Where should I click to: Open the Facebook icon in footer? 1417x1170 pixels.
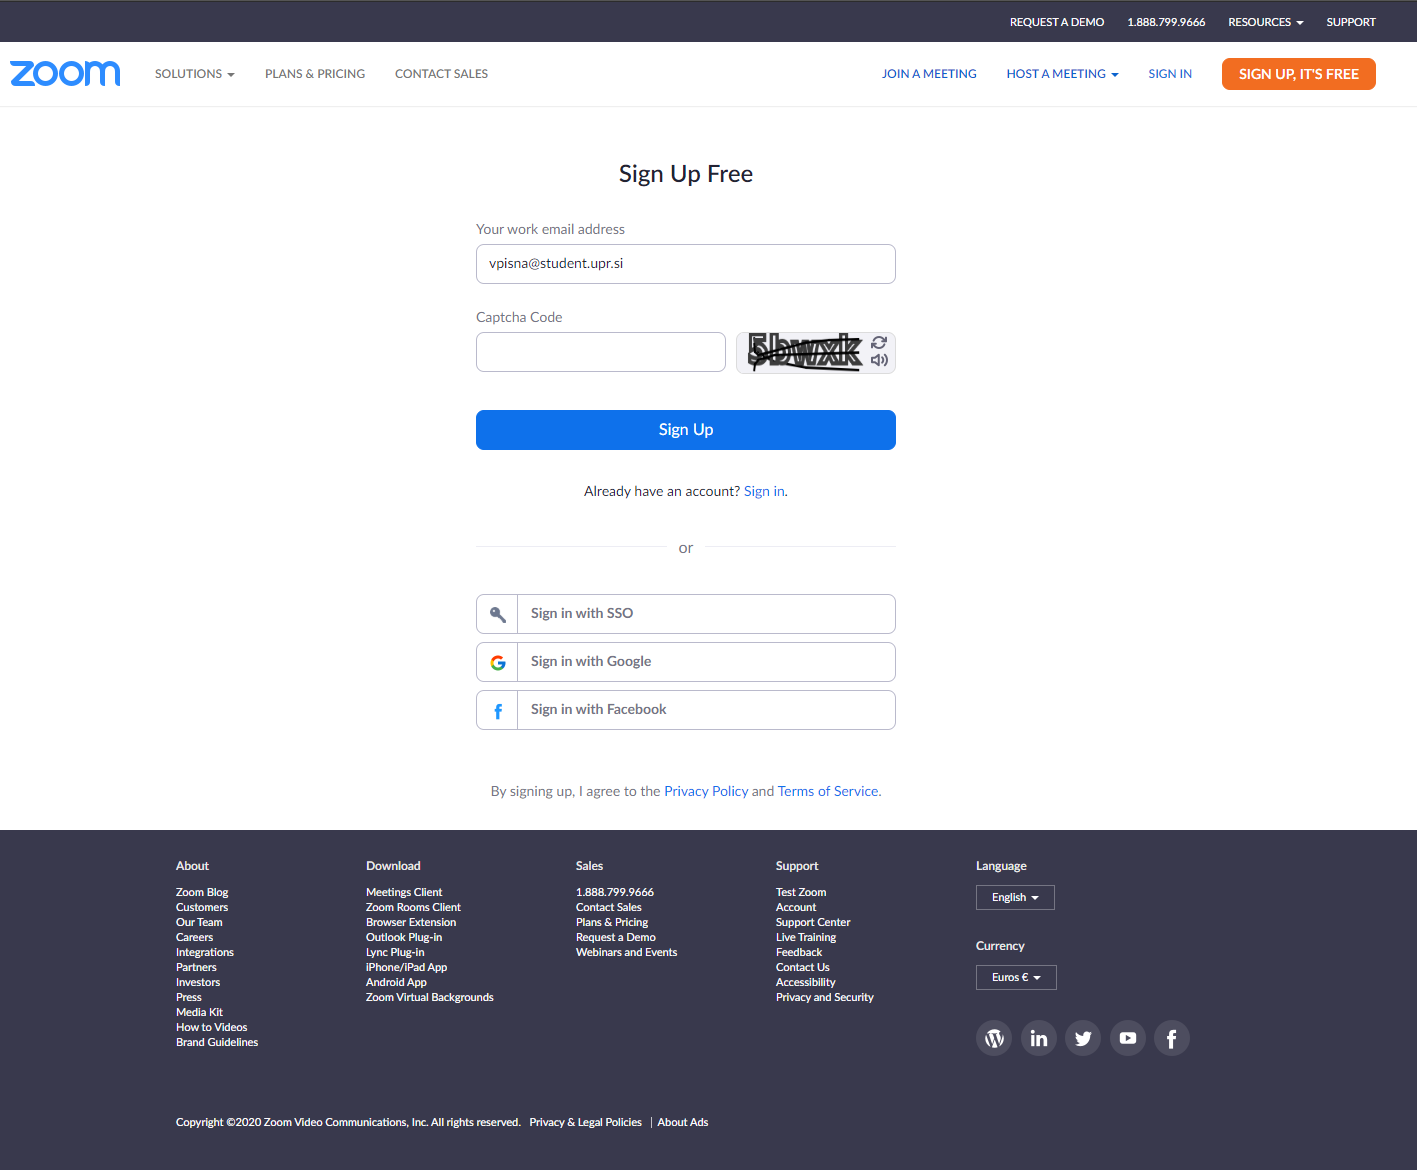(1172, 1038)
